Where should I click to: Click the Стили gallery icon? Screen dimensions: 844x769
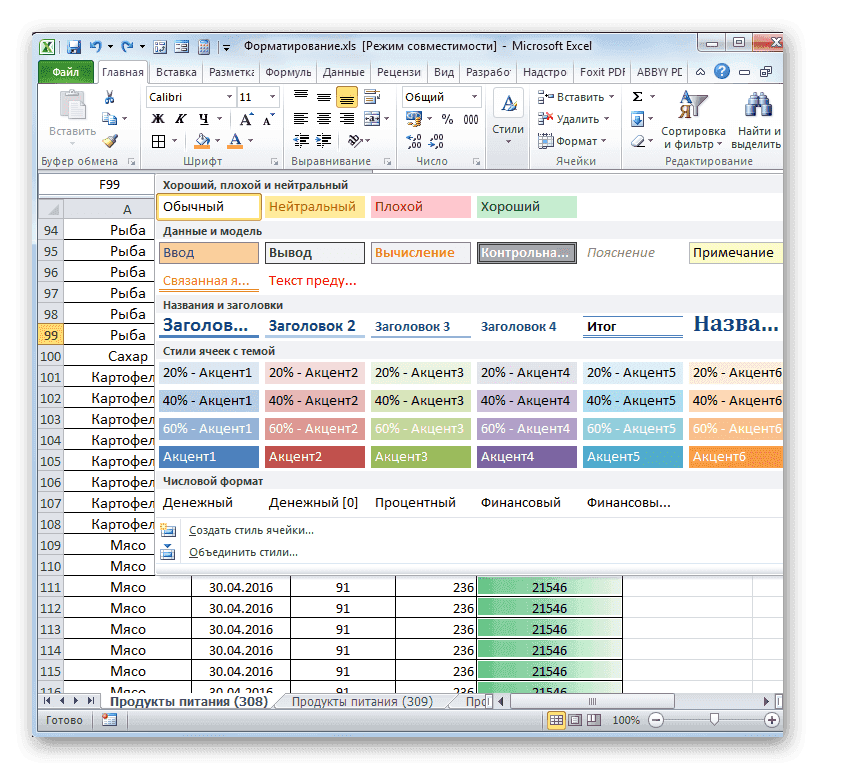(508, 103)
